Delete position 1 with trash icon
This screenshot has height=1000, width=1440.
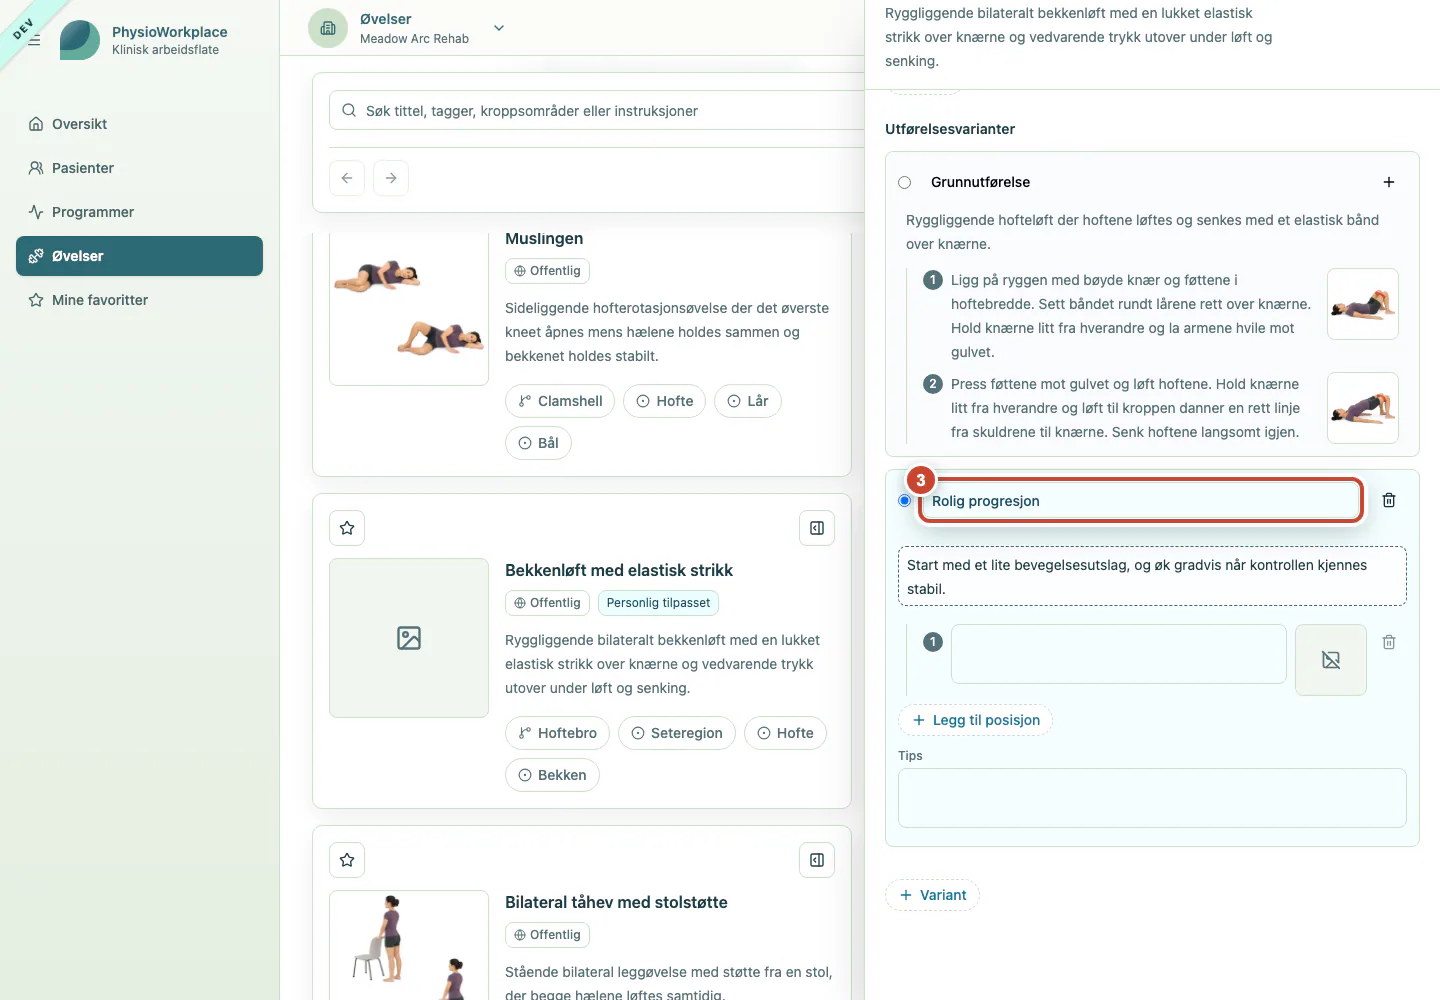[1389, 642]
